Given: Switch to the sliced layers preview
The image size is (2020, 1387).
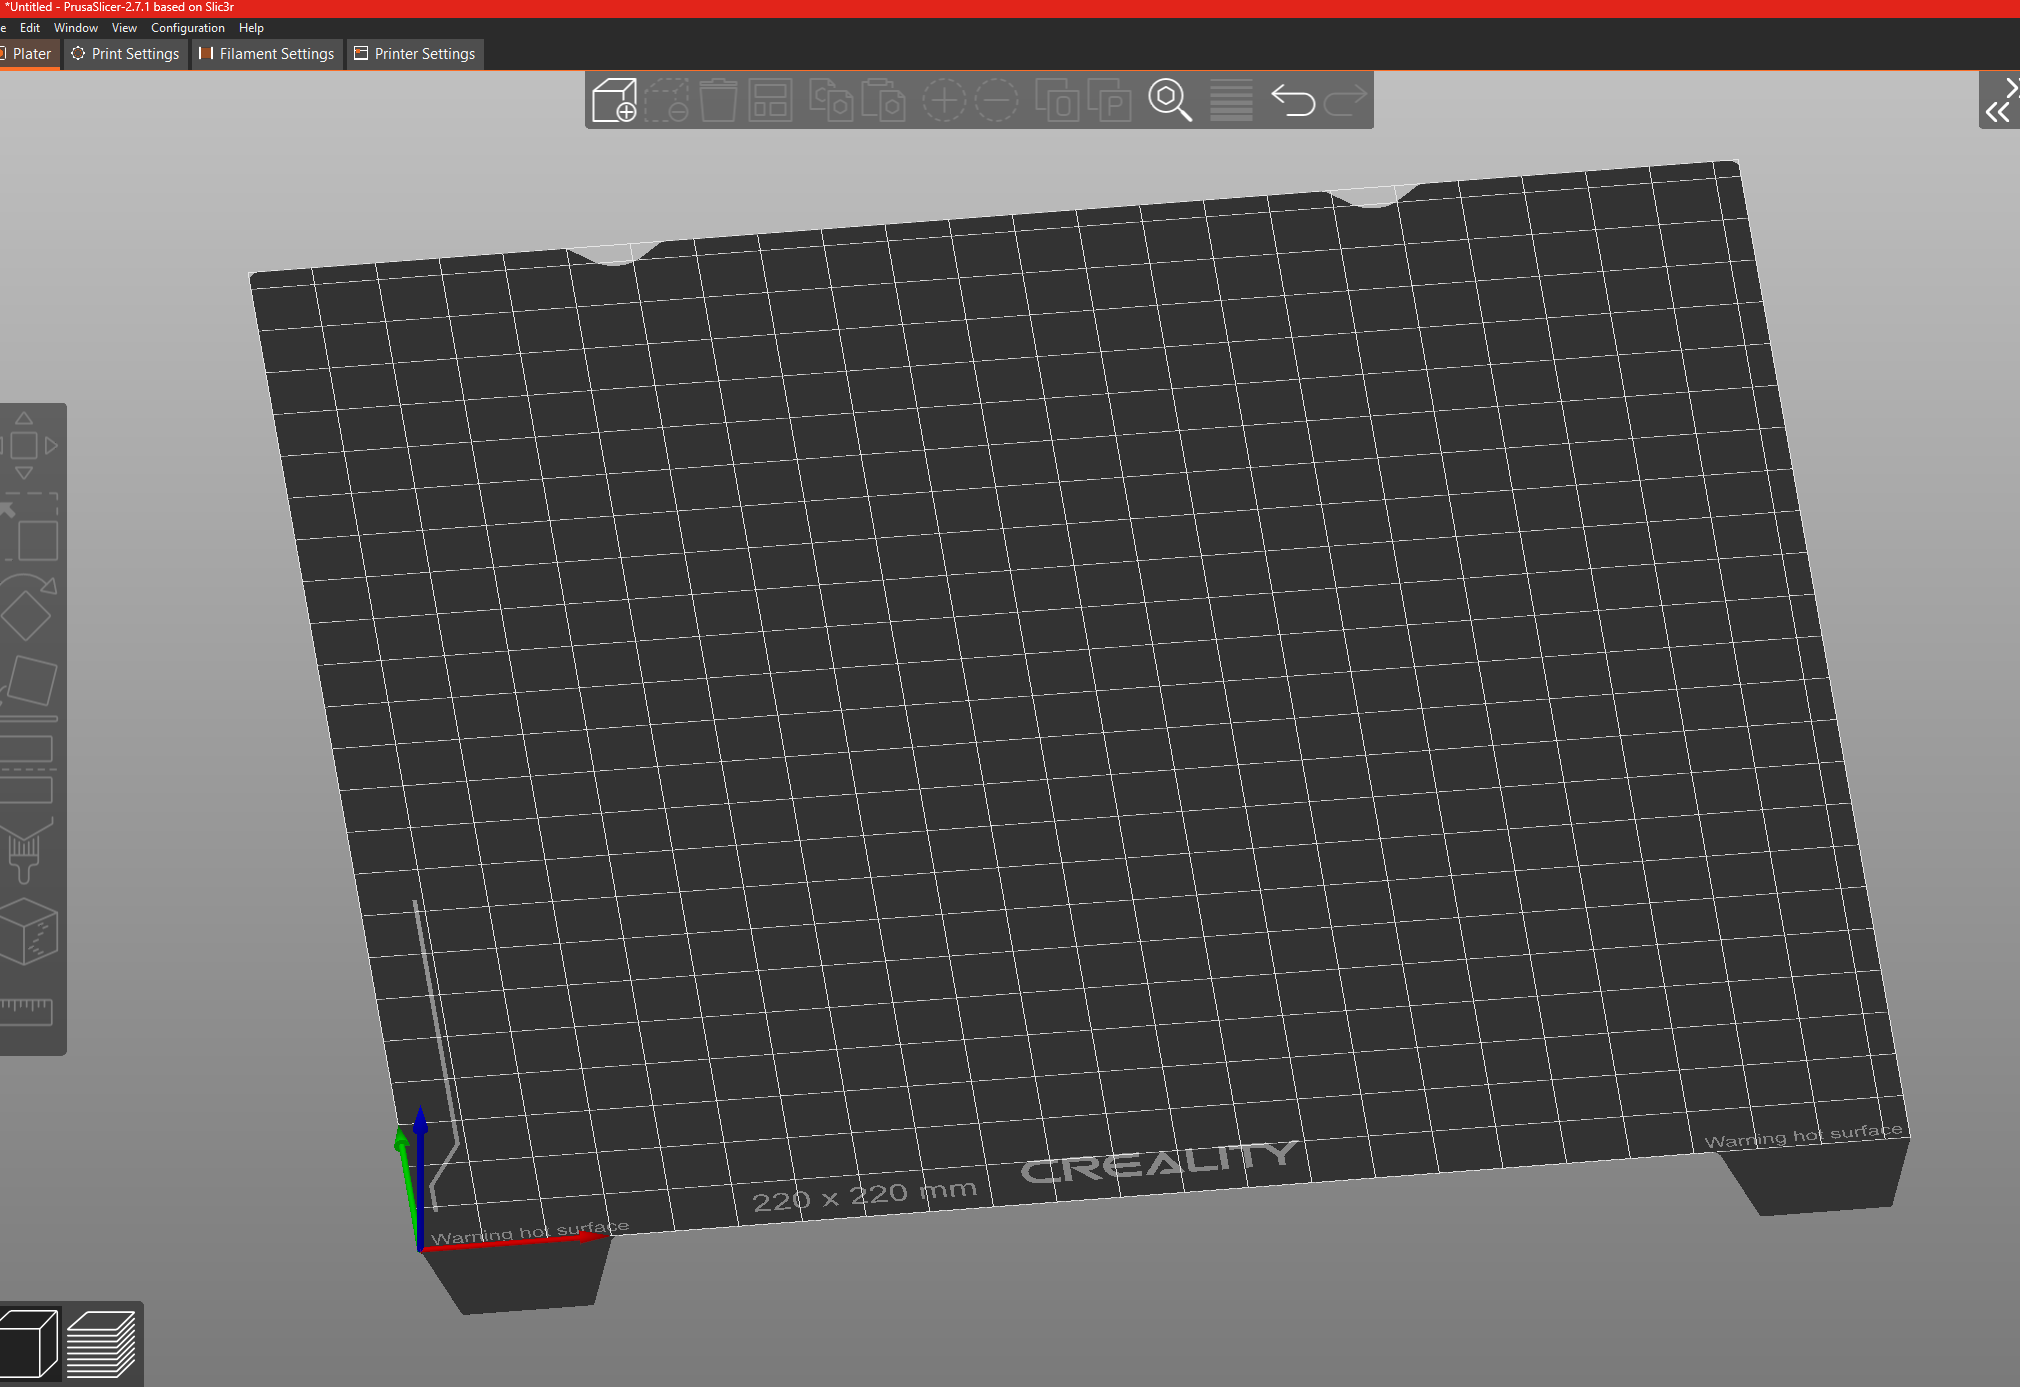Looking at the screenshot, I should click(101, 1344).
